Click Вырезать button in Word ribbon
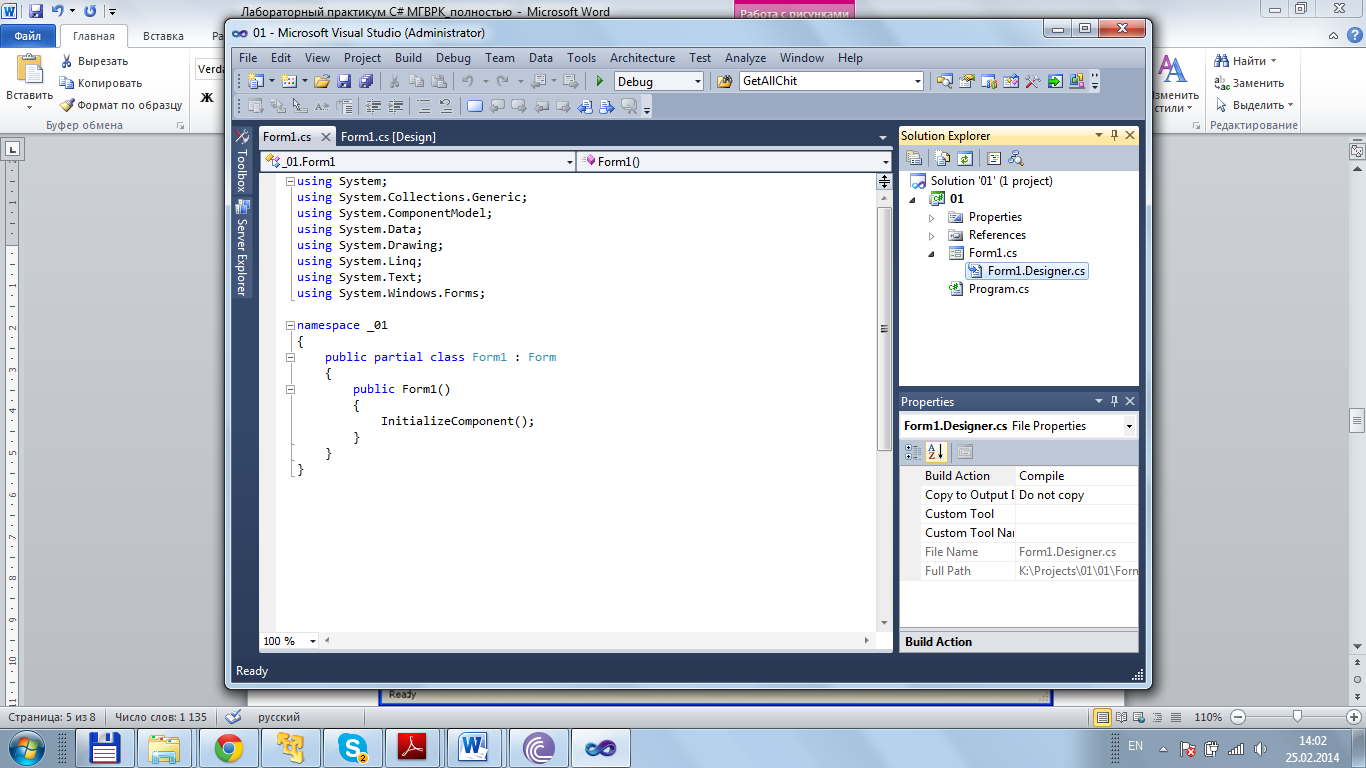The width and height of the screenshot is (1366, 768). point(93,61)
